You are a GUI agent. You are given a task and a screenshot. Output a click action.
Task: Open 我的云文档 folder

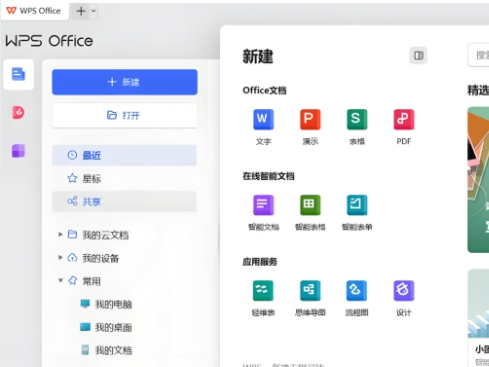coord(105,235)
